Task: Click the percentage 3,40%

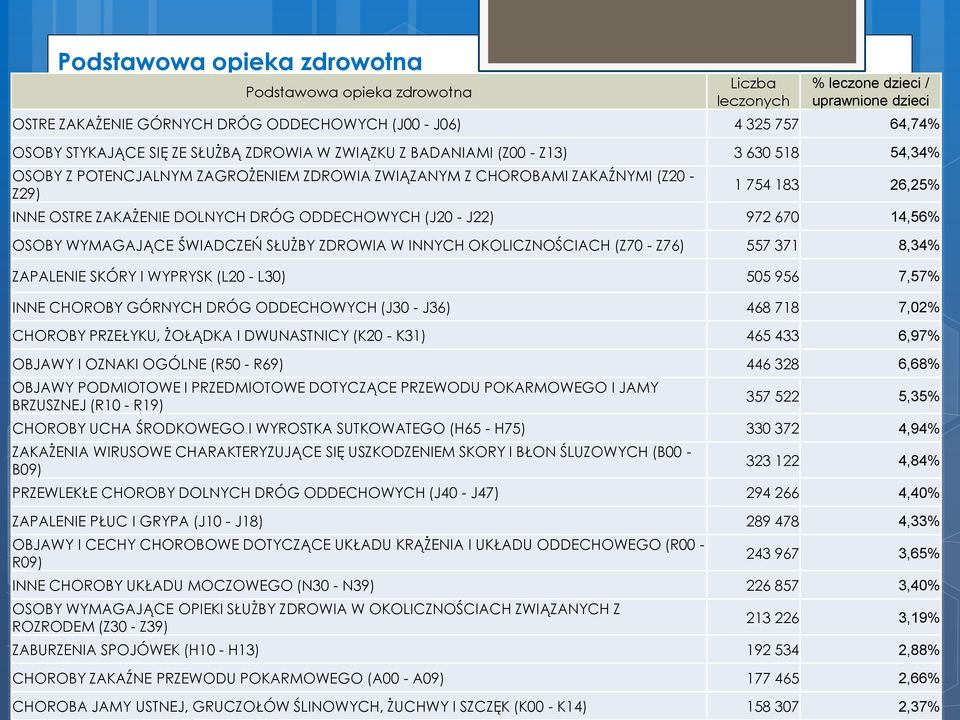Action: point(918,586)
